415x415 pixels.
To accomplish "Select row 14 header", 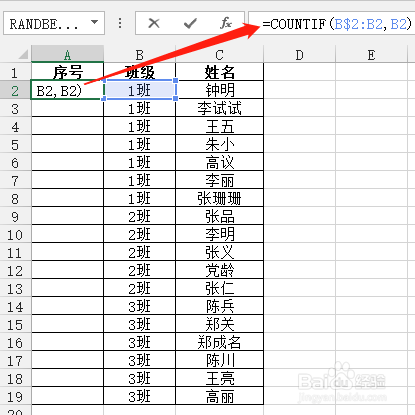I will (15, 306).
